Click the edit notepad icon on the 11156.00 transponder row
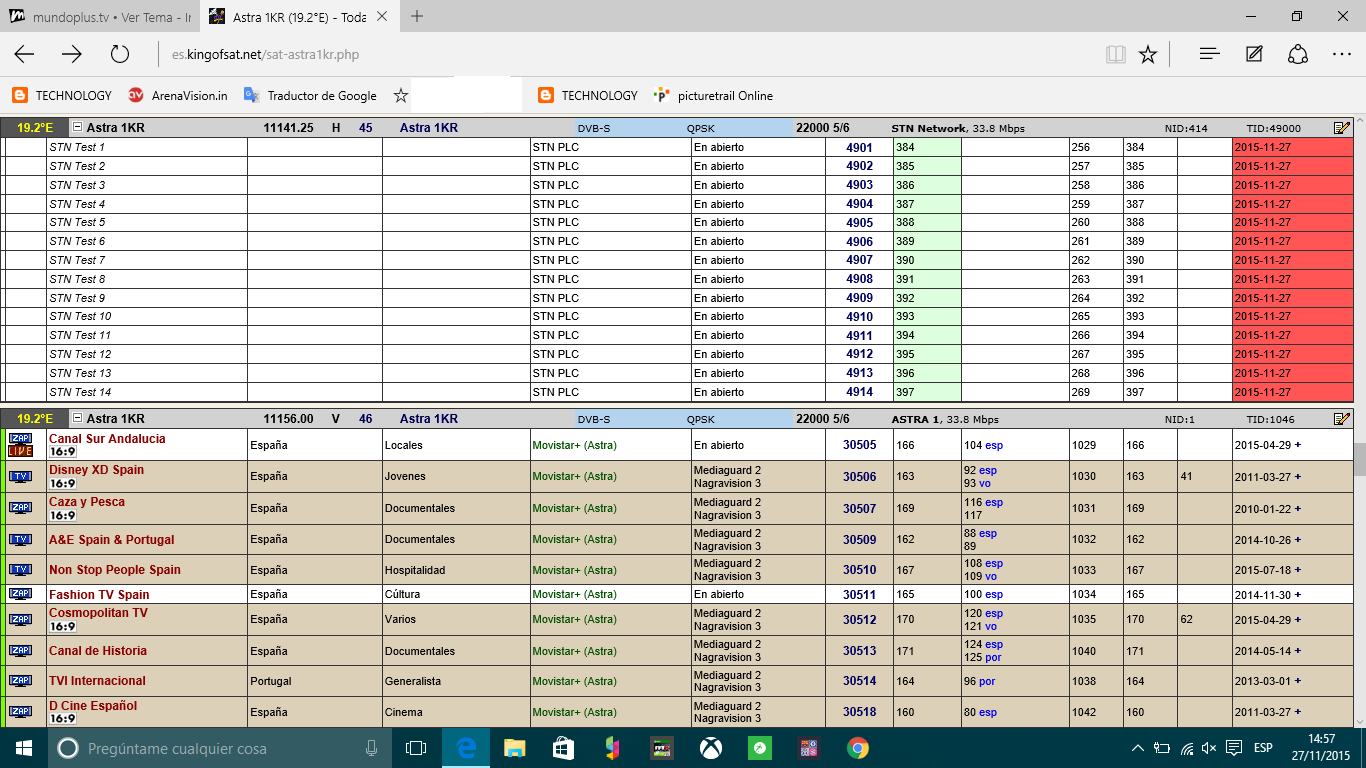Image resolution: width=1366 pixels, height=768 pixels. [1342, 419]
